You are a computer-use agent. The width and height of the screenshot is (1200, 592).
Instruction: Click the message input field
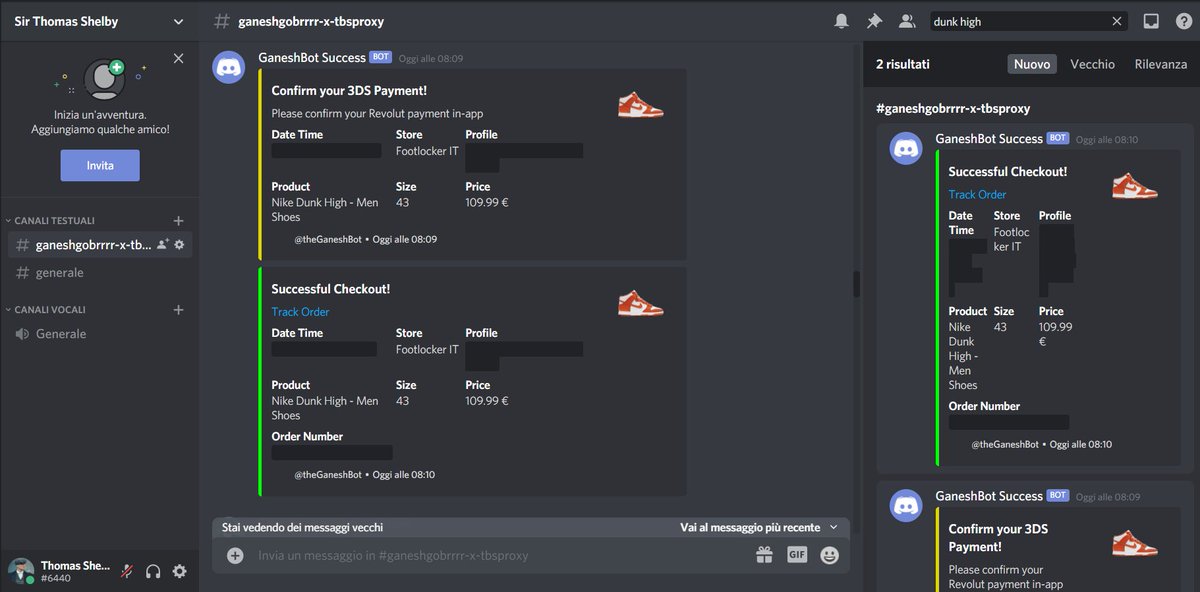click(500, 555)
